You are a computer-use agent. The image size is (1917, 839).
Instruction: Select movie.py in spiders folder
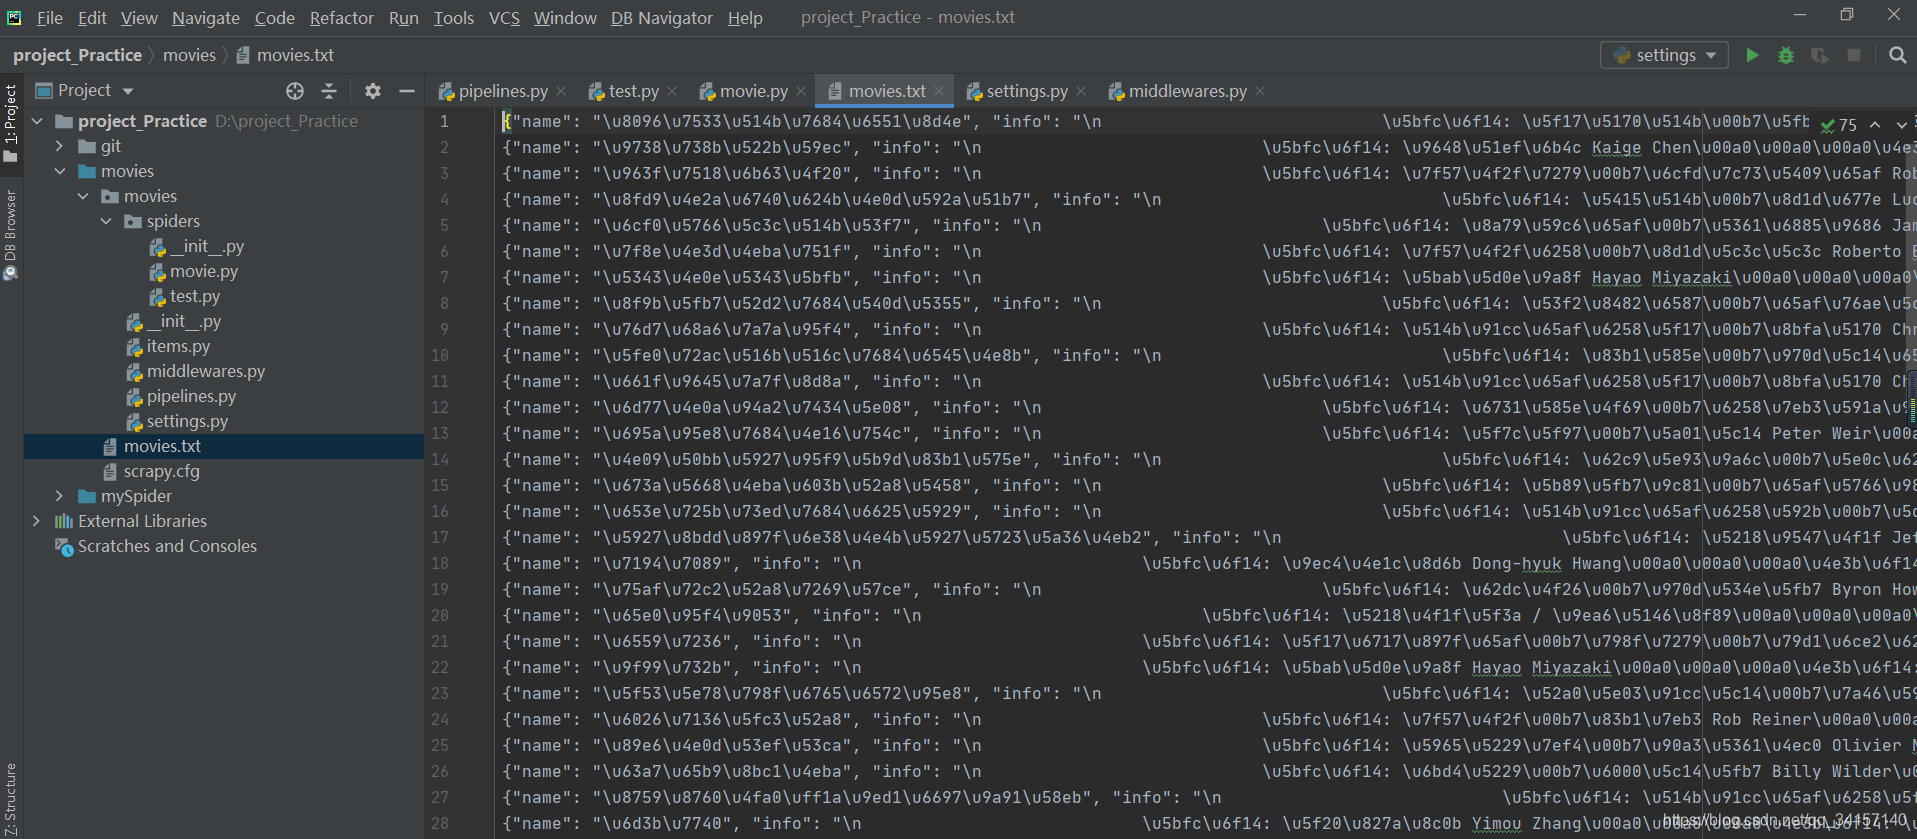click(x=204, y=271)
